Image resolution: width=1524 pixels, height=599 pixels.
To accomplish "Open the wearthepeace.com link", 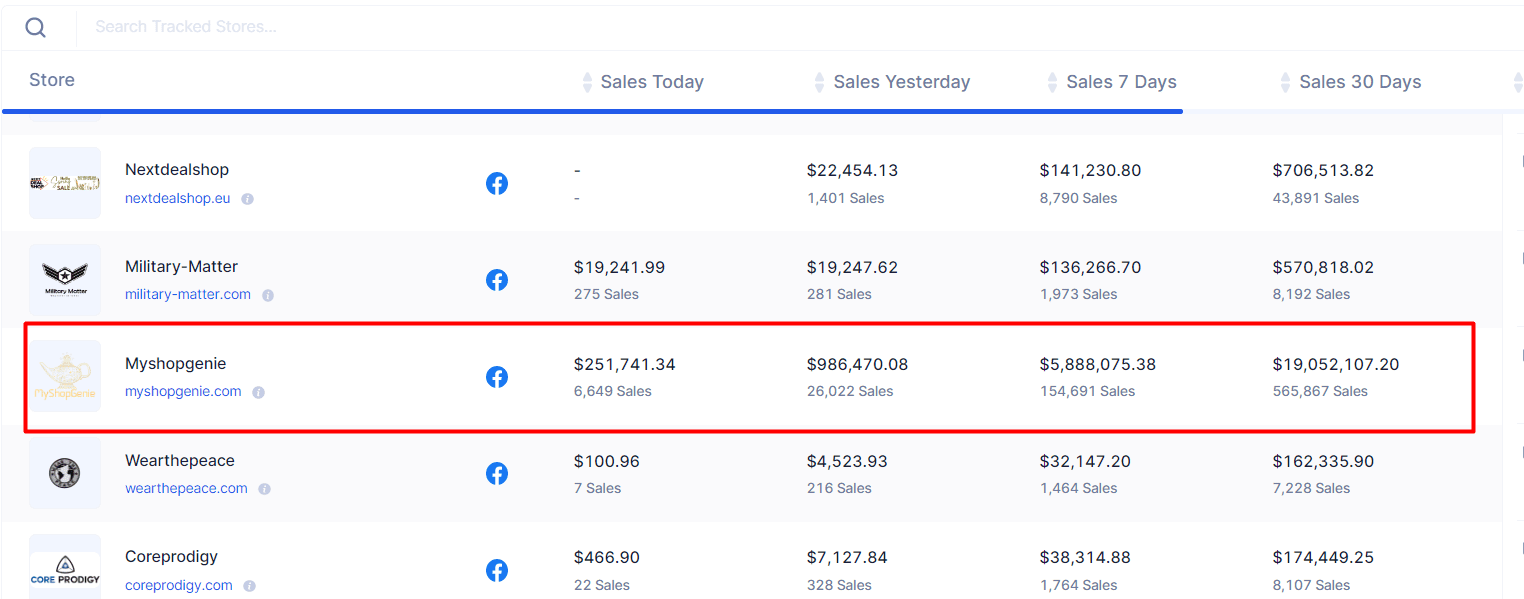I will tap(186, 489).
